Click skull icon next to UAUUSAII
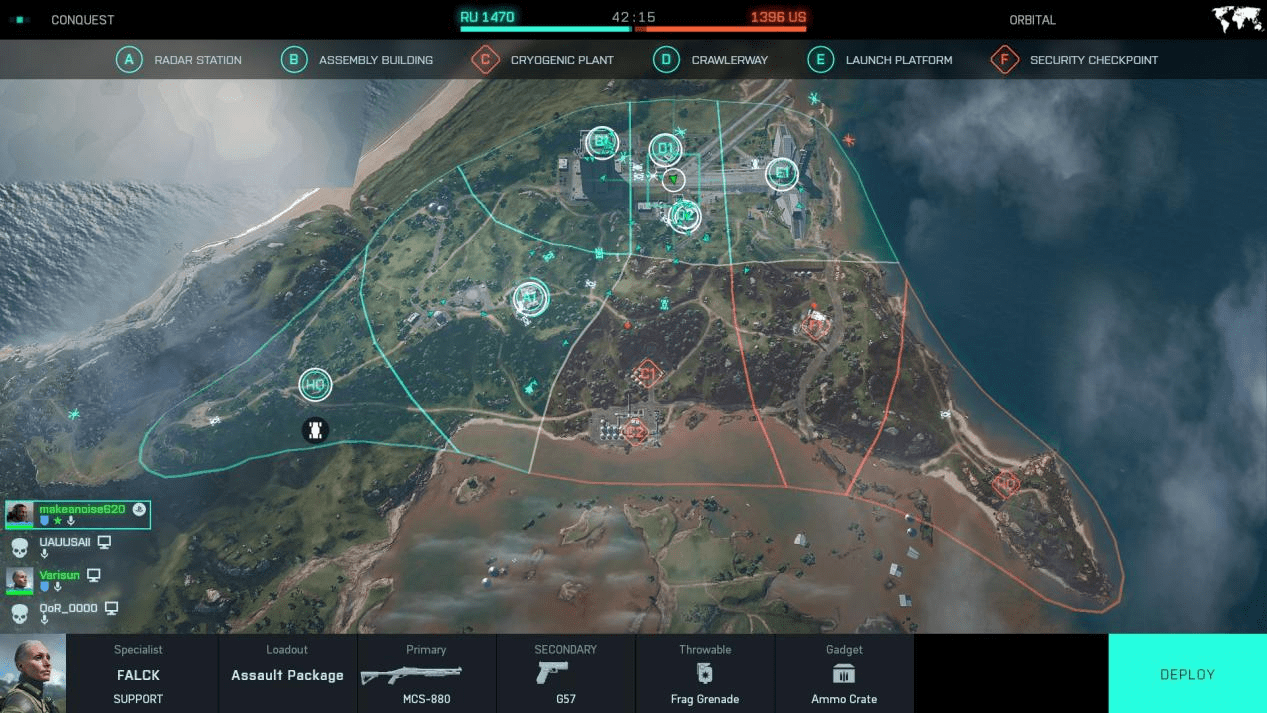Viewport: 1267px width, 713px height. (19, 547)
